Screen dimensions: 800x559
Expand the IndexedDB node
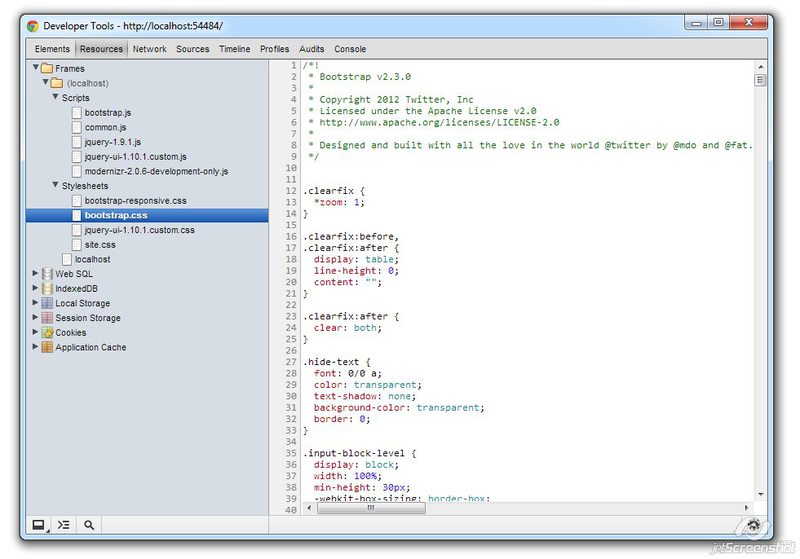[x=35, y=288]
